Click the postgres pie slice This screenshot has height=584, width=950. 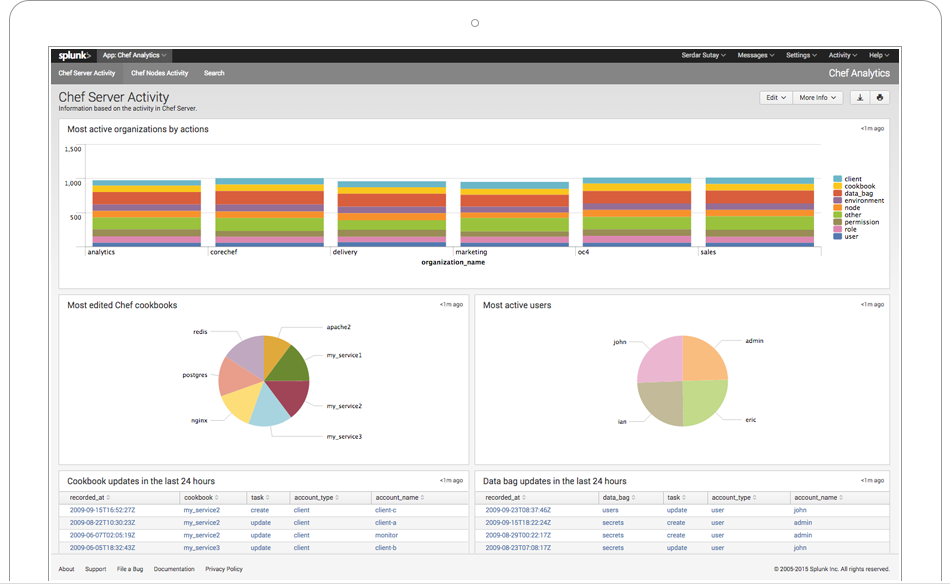pyautogui.click(x=236, y=378)
